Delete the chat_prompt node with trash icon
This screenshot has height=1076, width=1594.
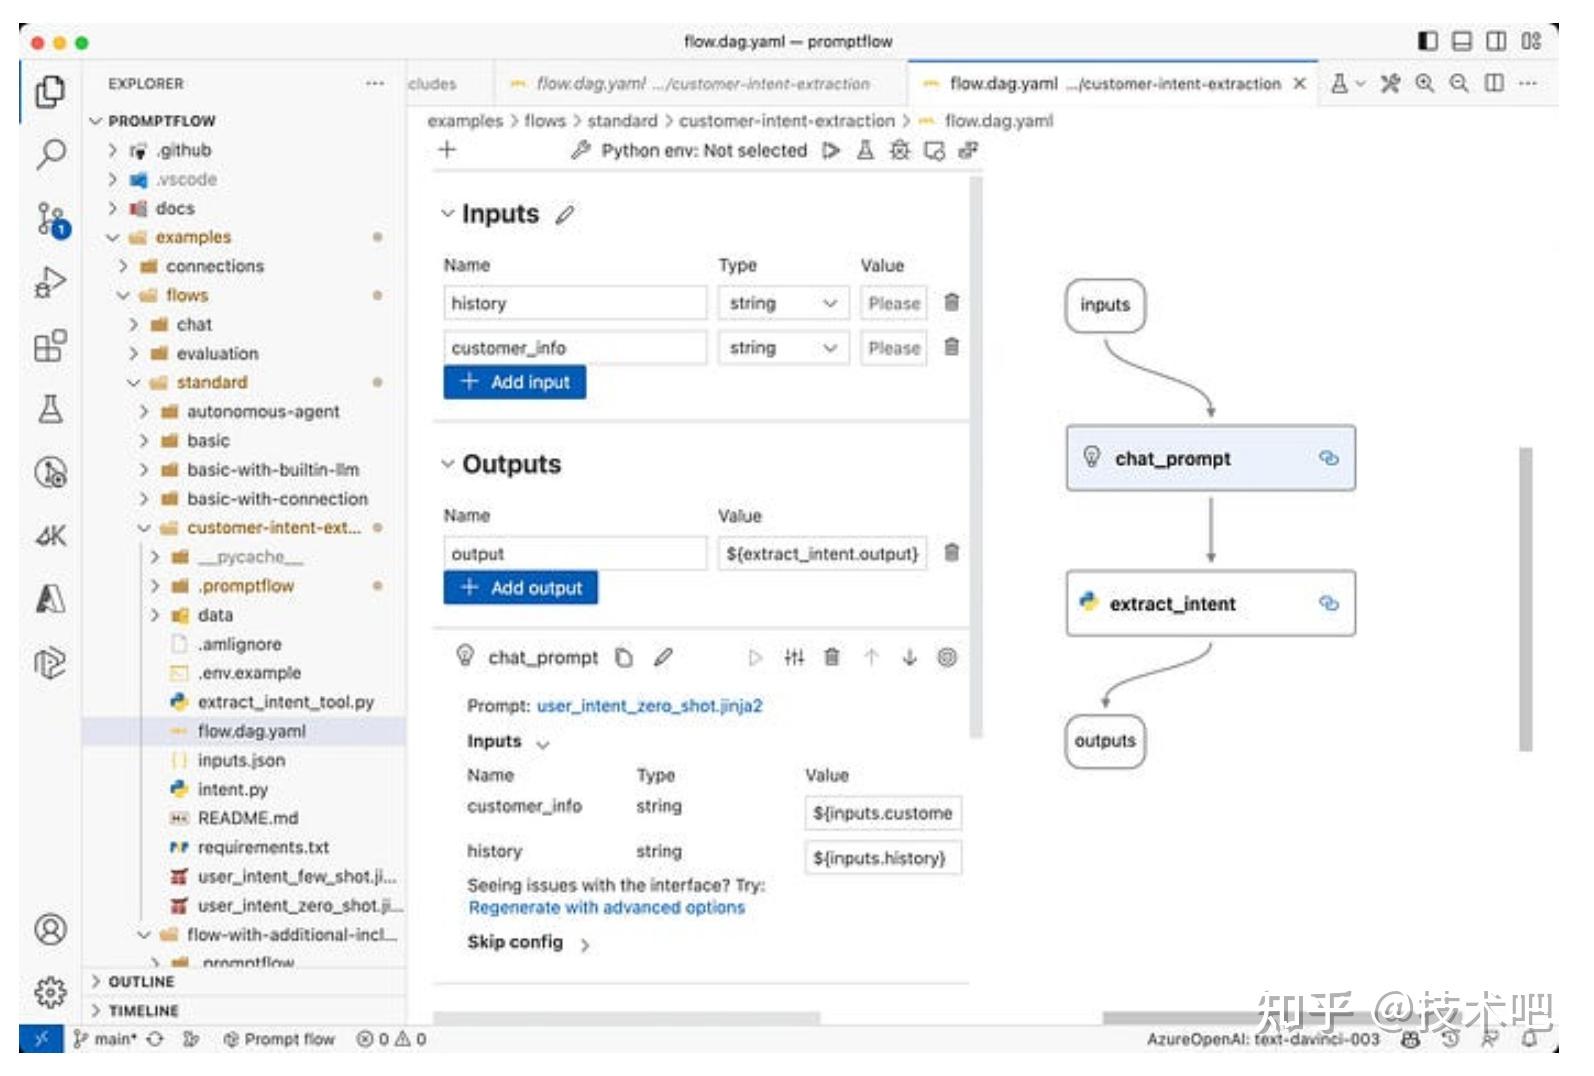(x=831, y=657)
